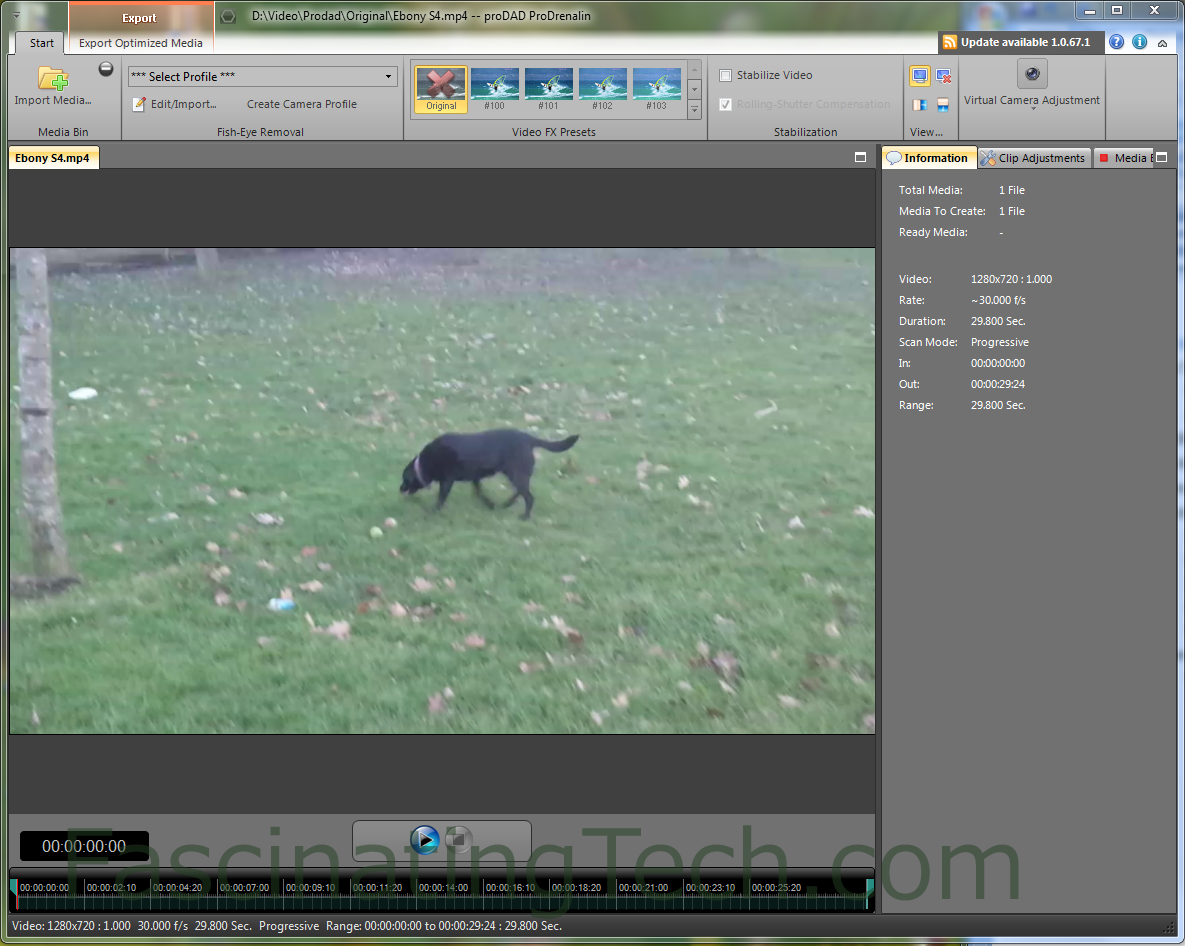Open the Export Optimized Media tab
Screen dimensions: 1185x946
click(x=141, y=43)
